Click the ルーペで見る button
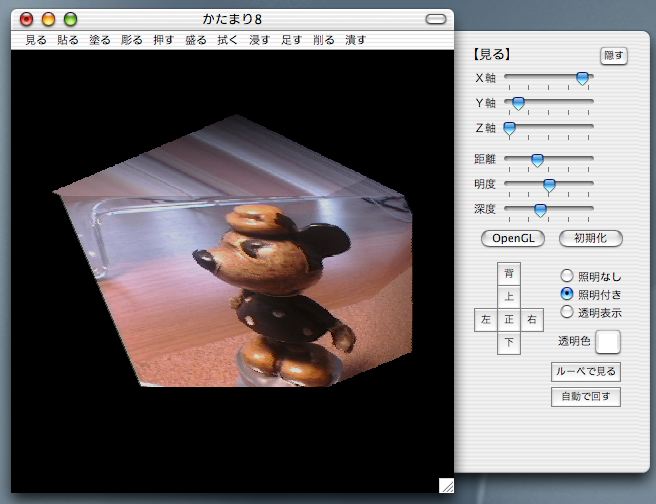The width and height of the screenshot is (656, 504). click(x=586, y=372)
